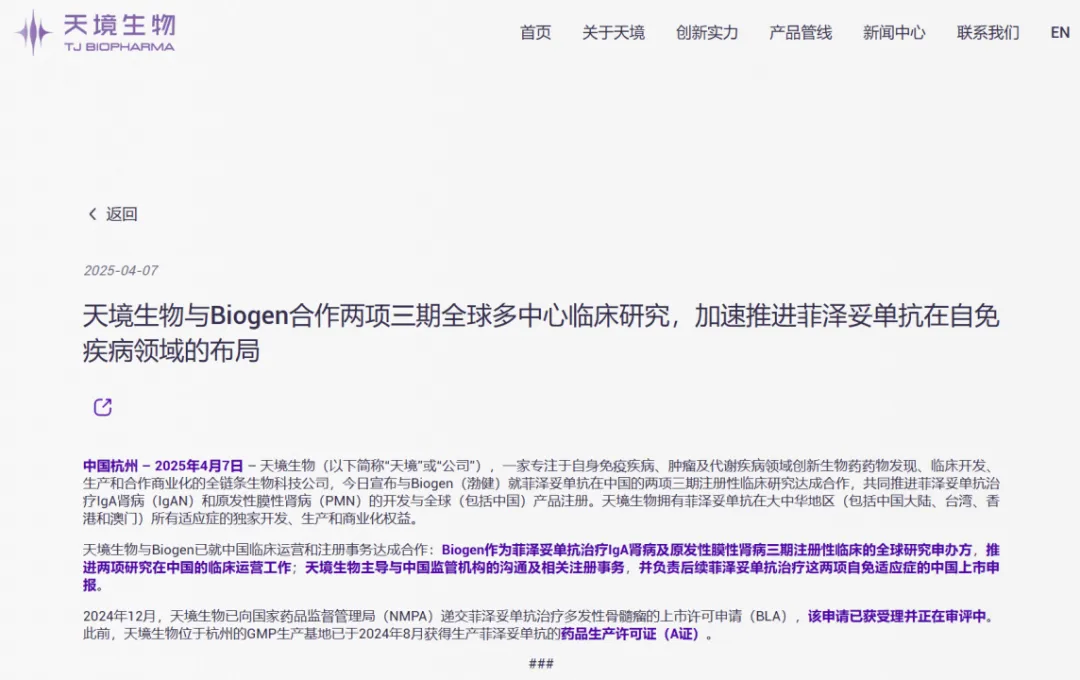Click the ### end-of-article marker
Image resolution: width=1080 pixels, height=680 pixels.
540,663
